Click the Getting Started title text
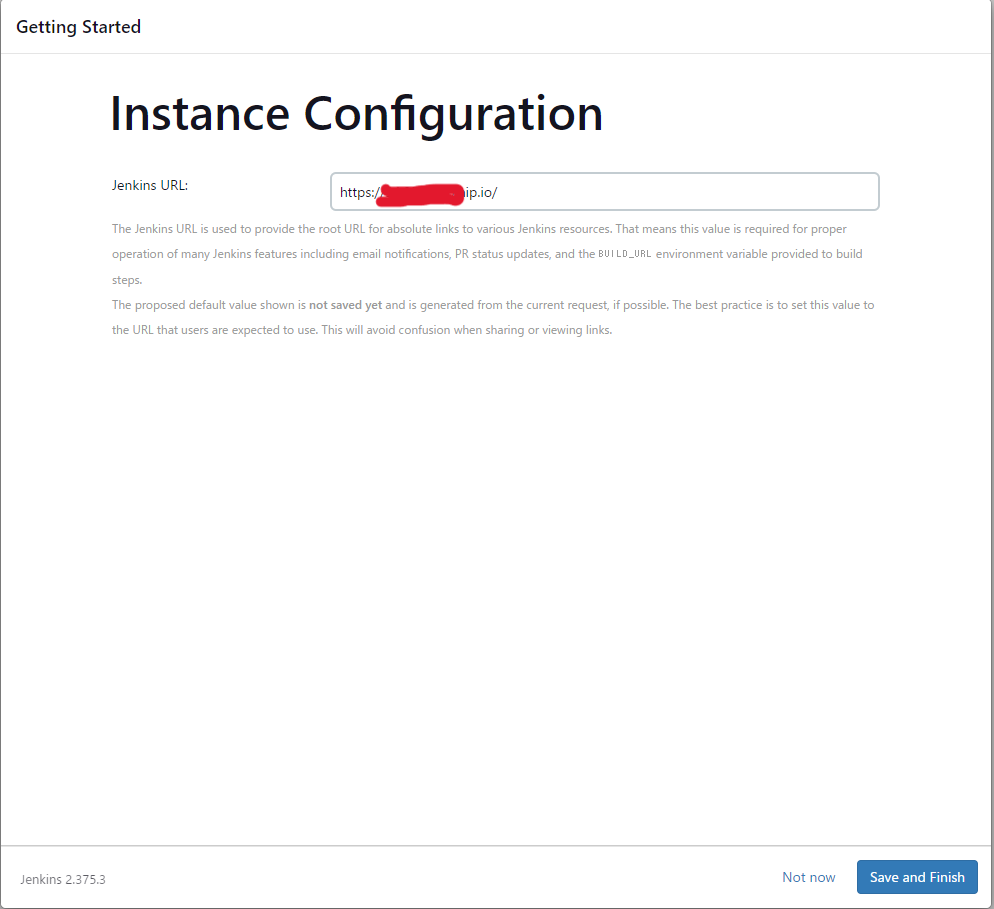Viewport: 994px width, 909px height. (x=79, y=27)
